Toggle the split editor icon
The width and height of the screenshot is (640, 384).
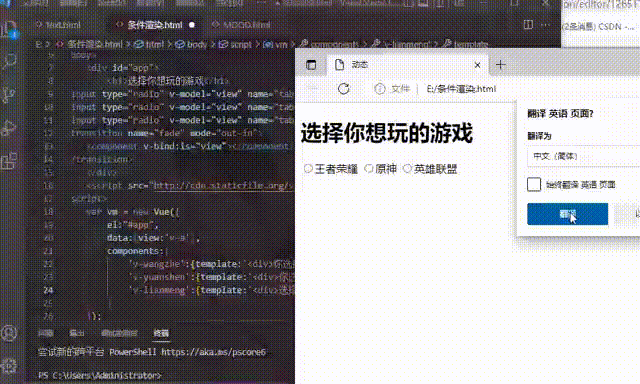(528, 25)
